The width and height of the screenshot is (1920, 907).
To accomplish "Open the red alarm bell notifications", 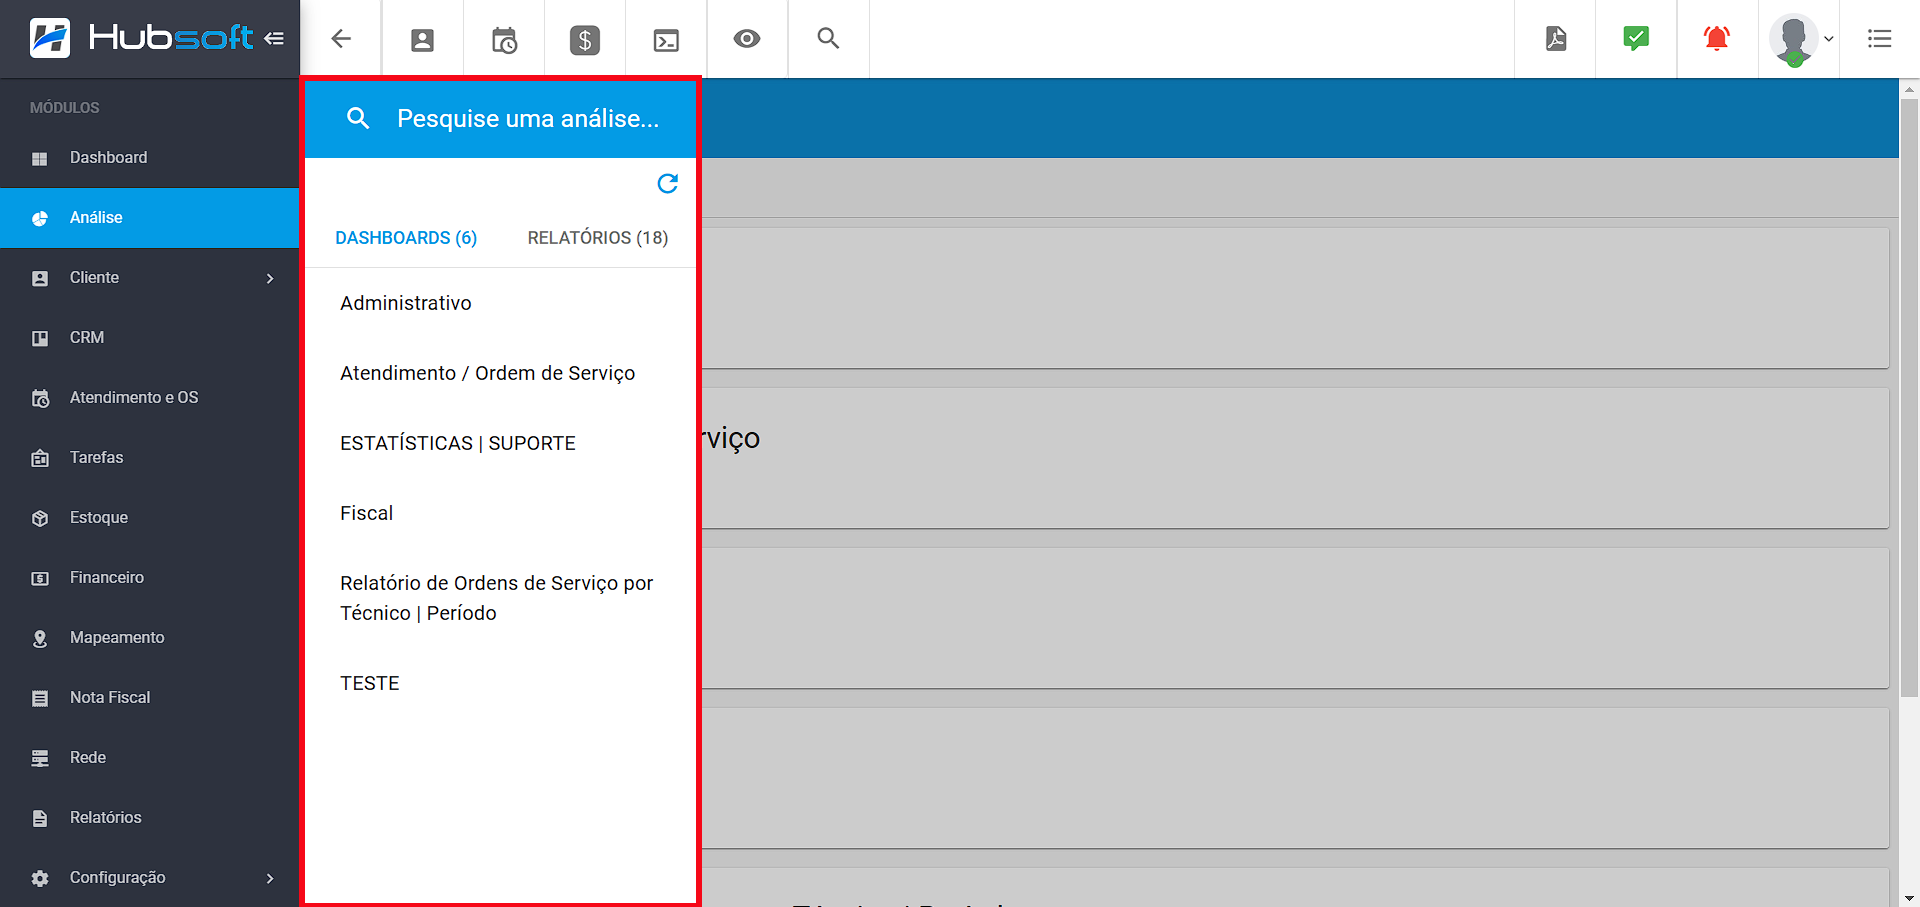I will pyautogui.click(x=1717, y=38).
